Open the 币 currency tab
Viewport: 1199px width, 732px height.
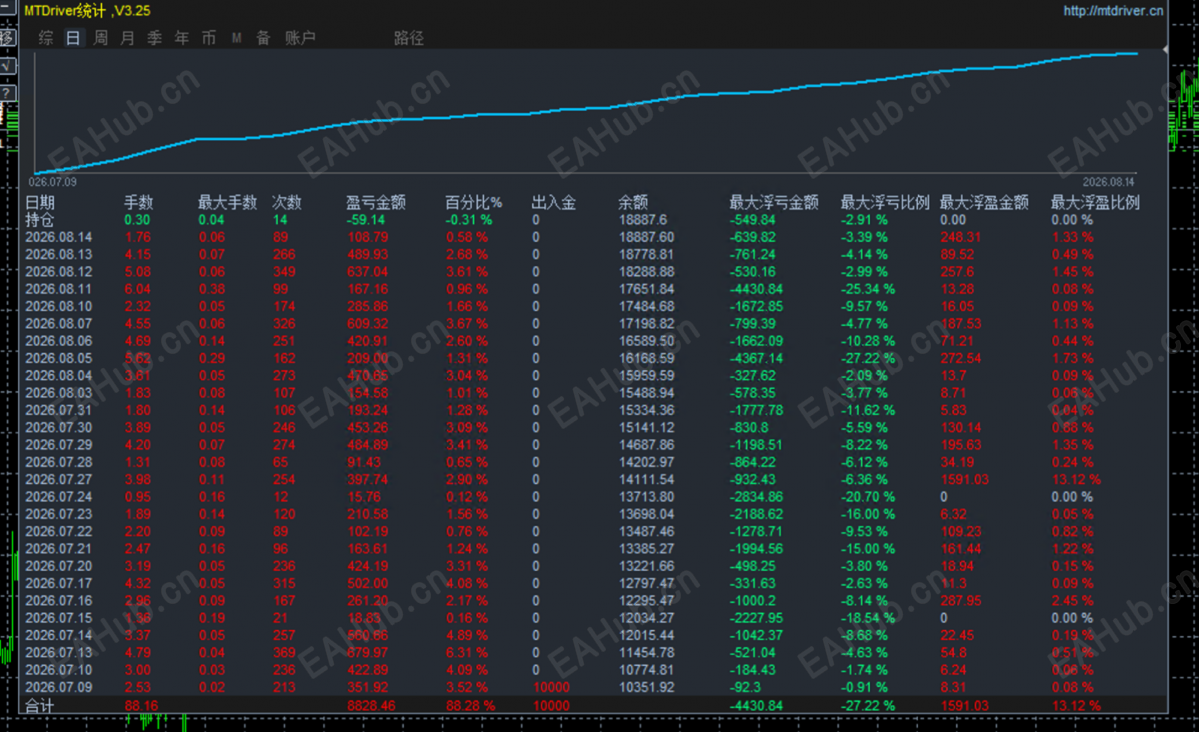209,38
